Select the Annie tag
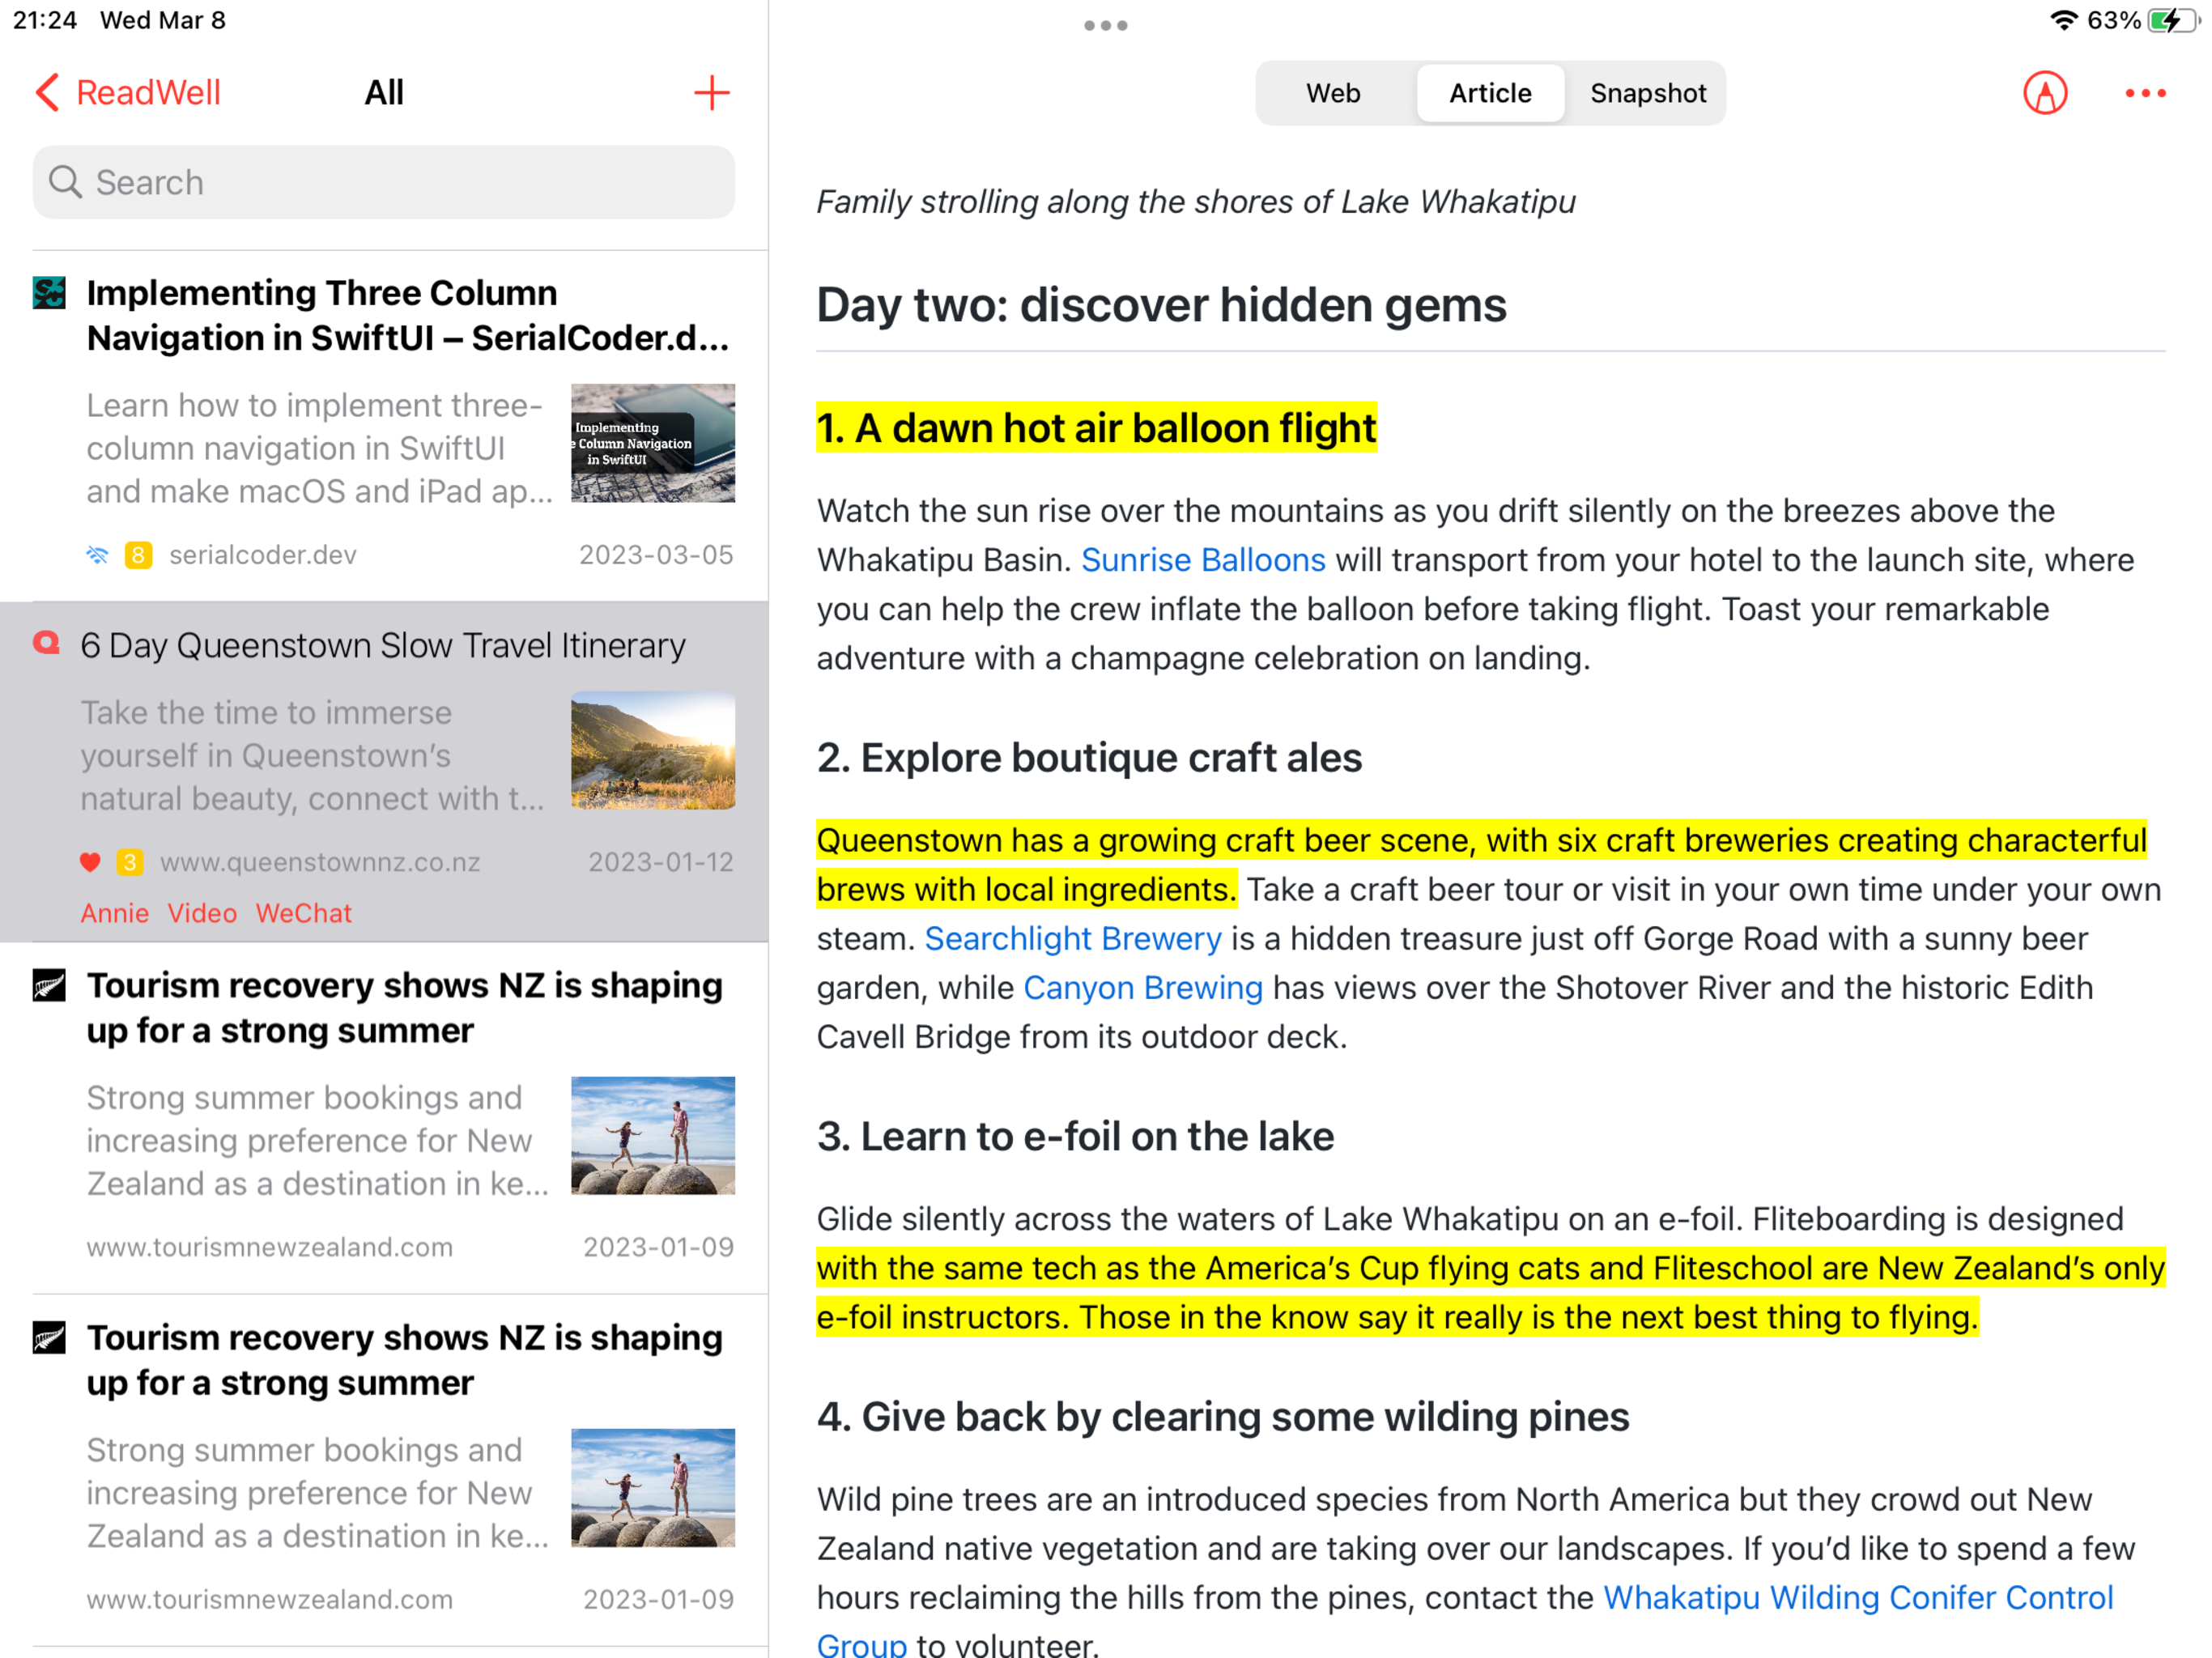The image size is (2212, 1658). [x=115, y=913]
